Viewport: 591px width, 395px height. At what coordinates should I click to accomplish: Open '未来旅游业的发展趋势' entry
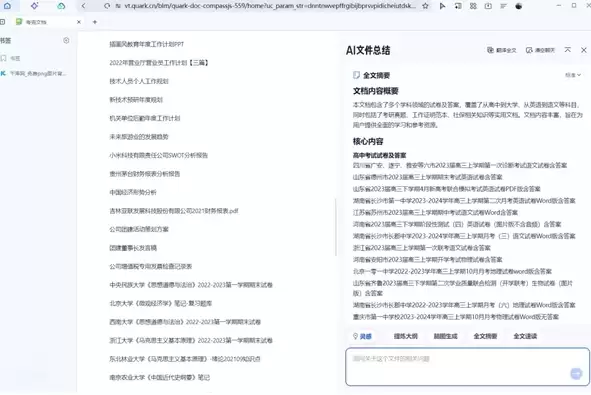(x=139, y=136)
